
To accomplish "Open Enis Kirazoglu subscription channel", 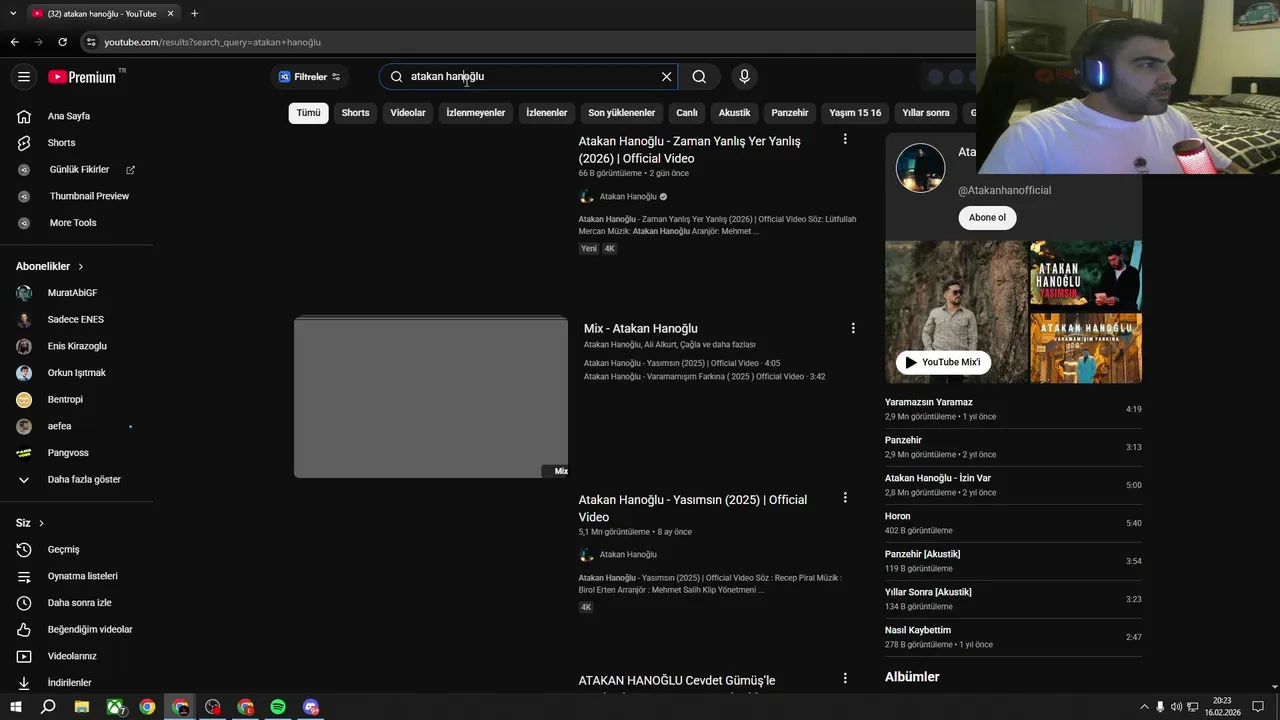I will click(x=76, y=346).
